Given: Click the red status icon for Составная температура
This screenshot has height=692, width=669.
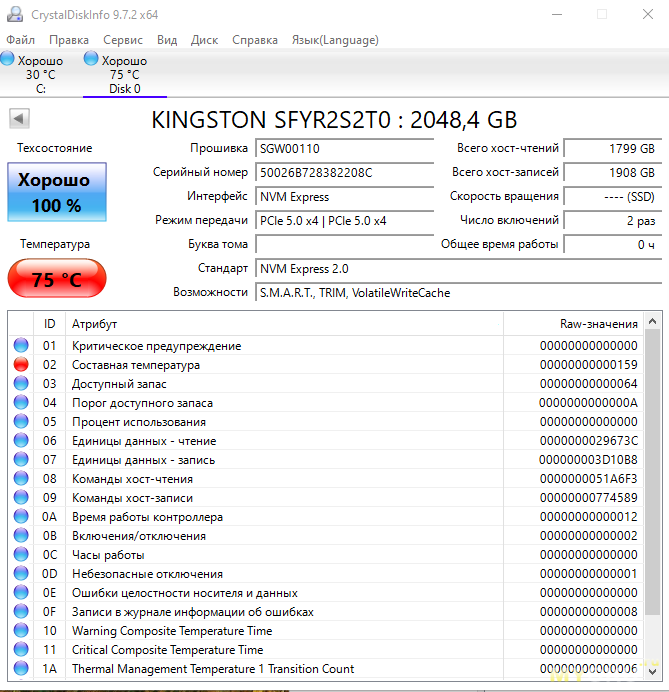Looking at the screenshot, I should pos(21,365).
